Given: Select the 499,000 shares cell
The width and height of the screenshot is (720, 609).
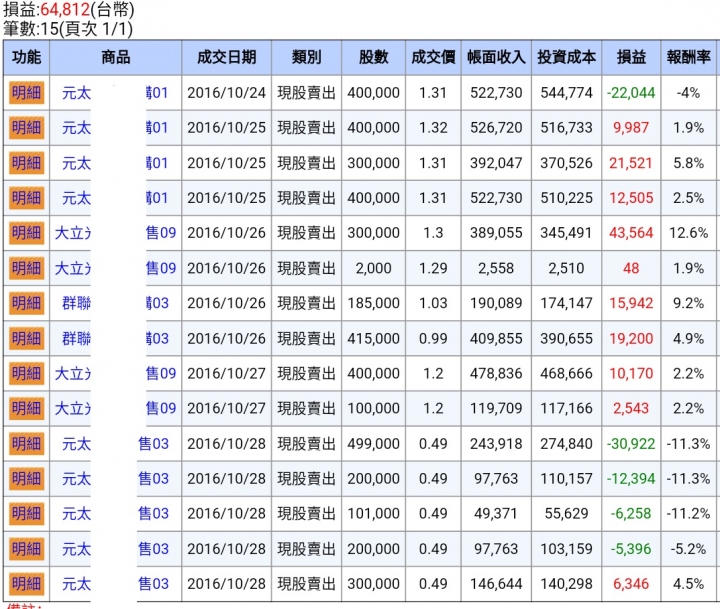Looking at the screenshot, I should point(373,444).
